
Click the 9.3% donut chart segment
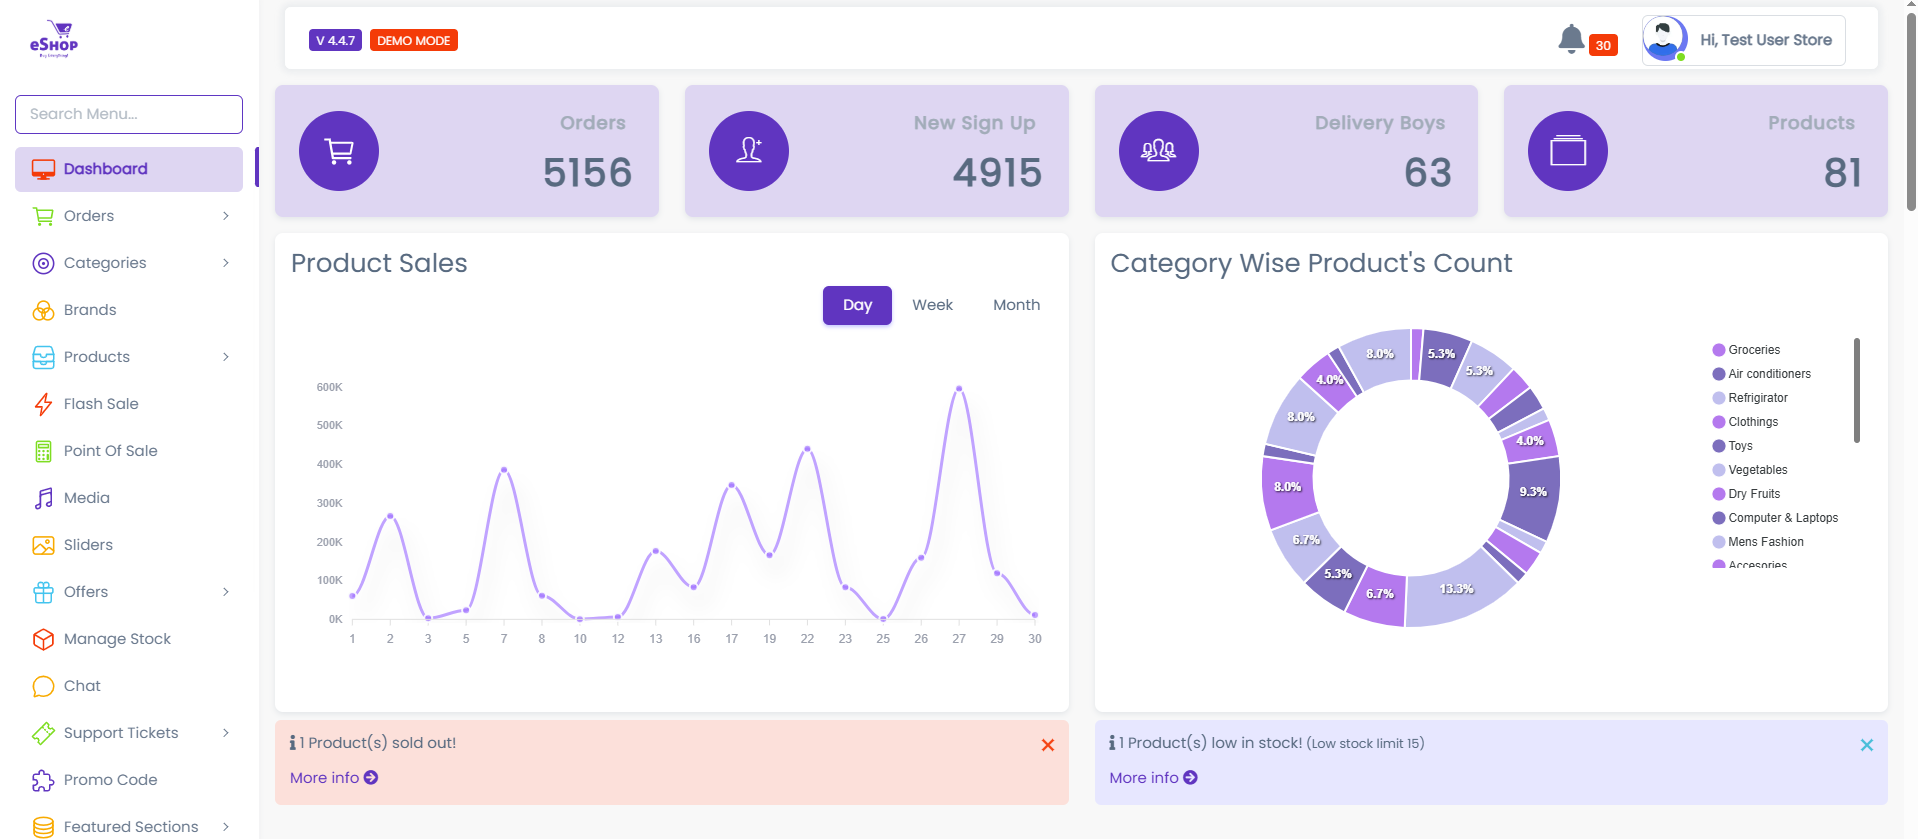1532,495
